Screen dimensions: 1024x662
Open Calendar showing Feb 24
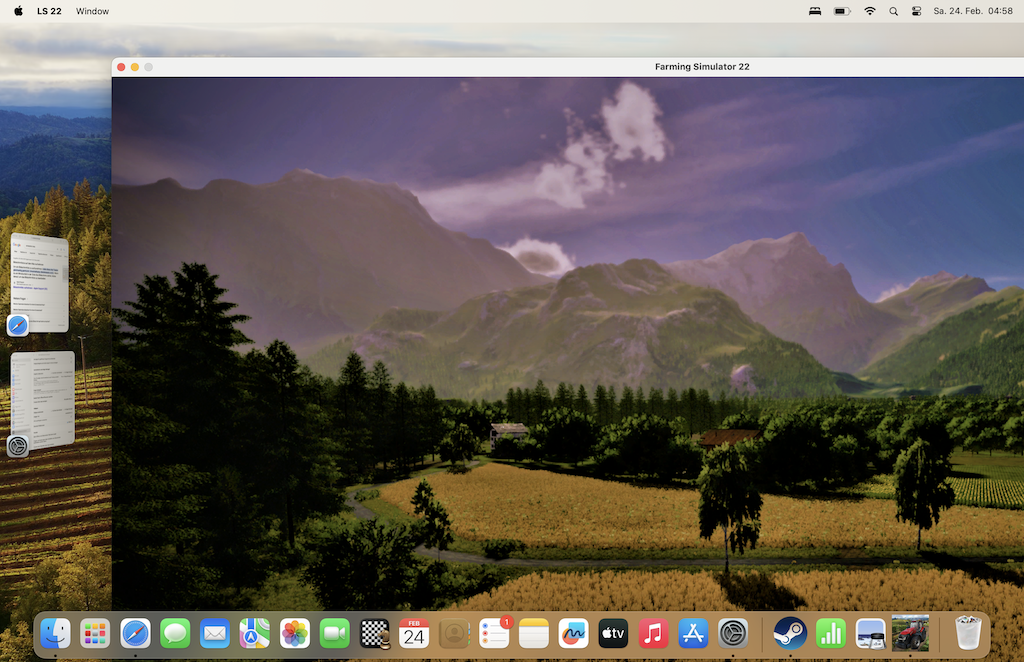[x=414, y=633]
